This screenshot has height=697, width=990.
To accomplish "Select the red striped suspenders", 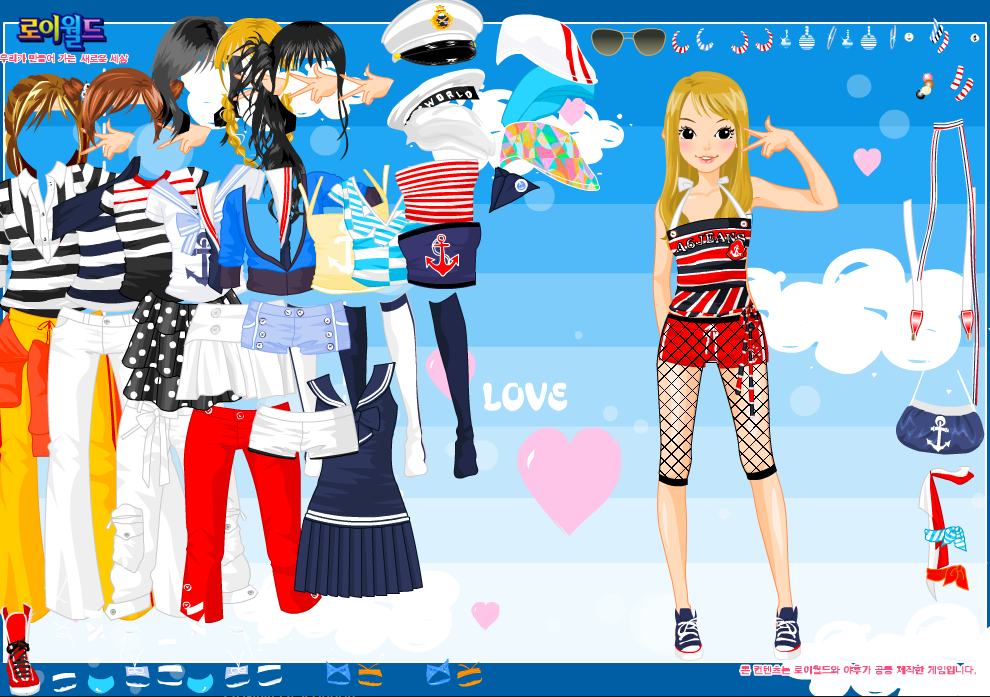I will tap(940, 230).
